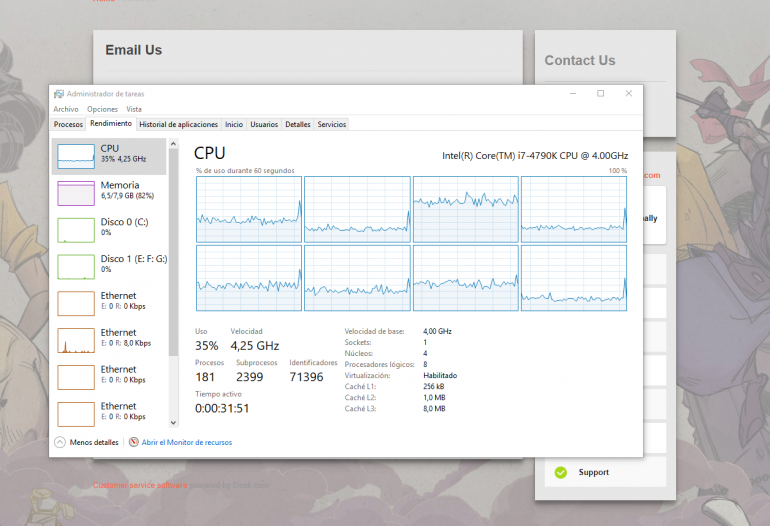Image resolution: width=770 pixels, height=526 pixels.
Task: Click Menos detalles button text
Action: (94, 443)
